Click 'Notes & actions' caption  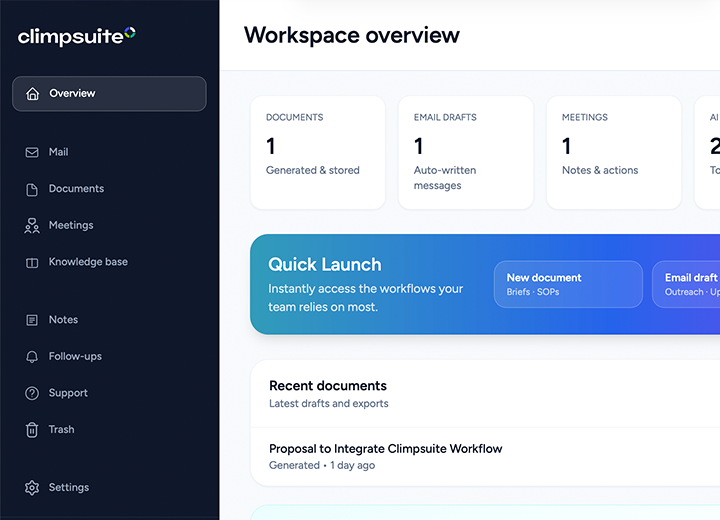click(x=600, y=170)
